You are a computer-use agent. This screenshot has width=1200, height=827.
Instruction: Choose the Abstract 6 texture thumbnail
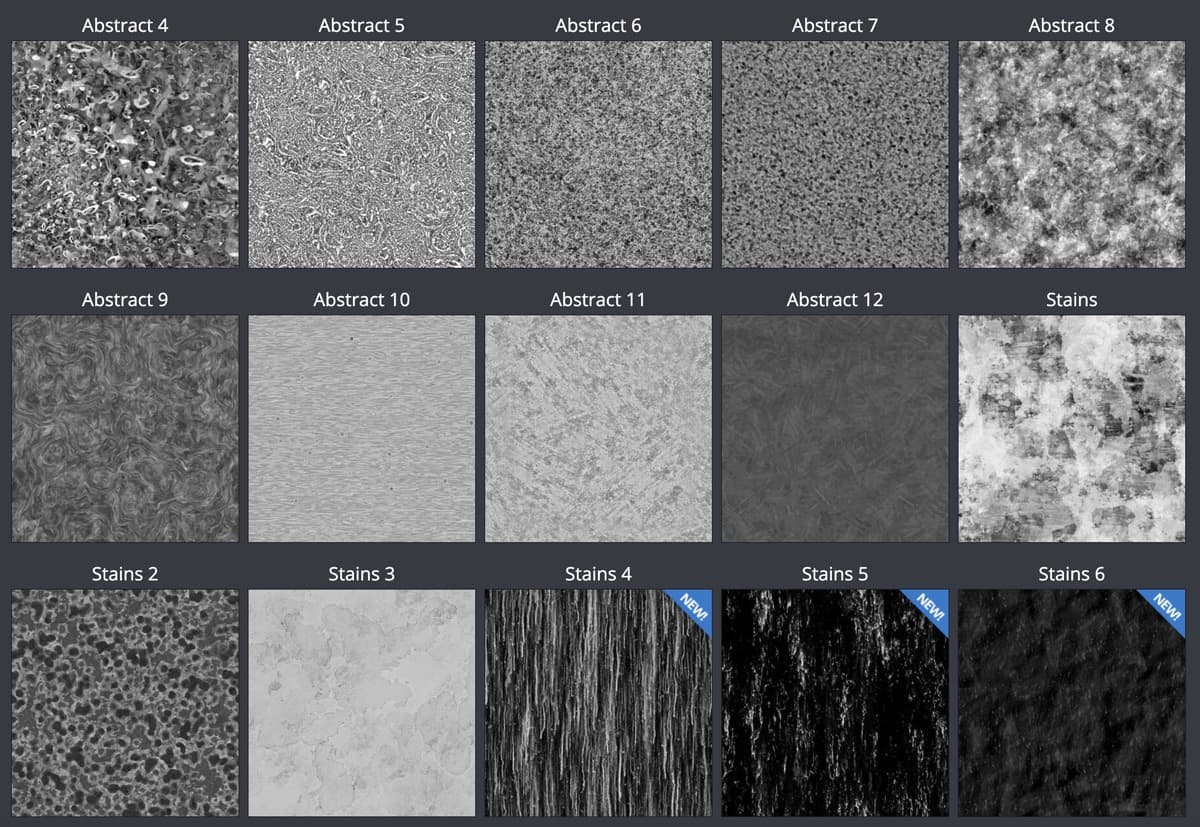point(598,154)
